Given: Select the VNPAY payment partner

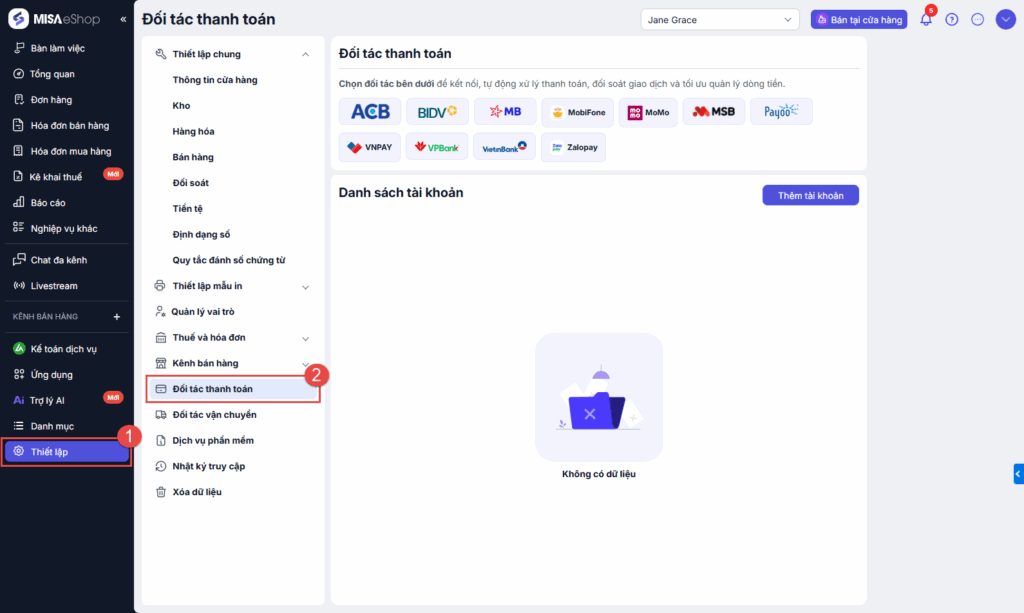Looking at the screenshot, I should [370, 147].
